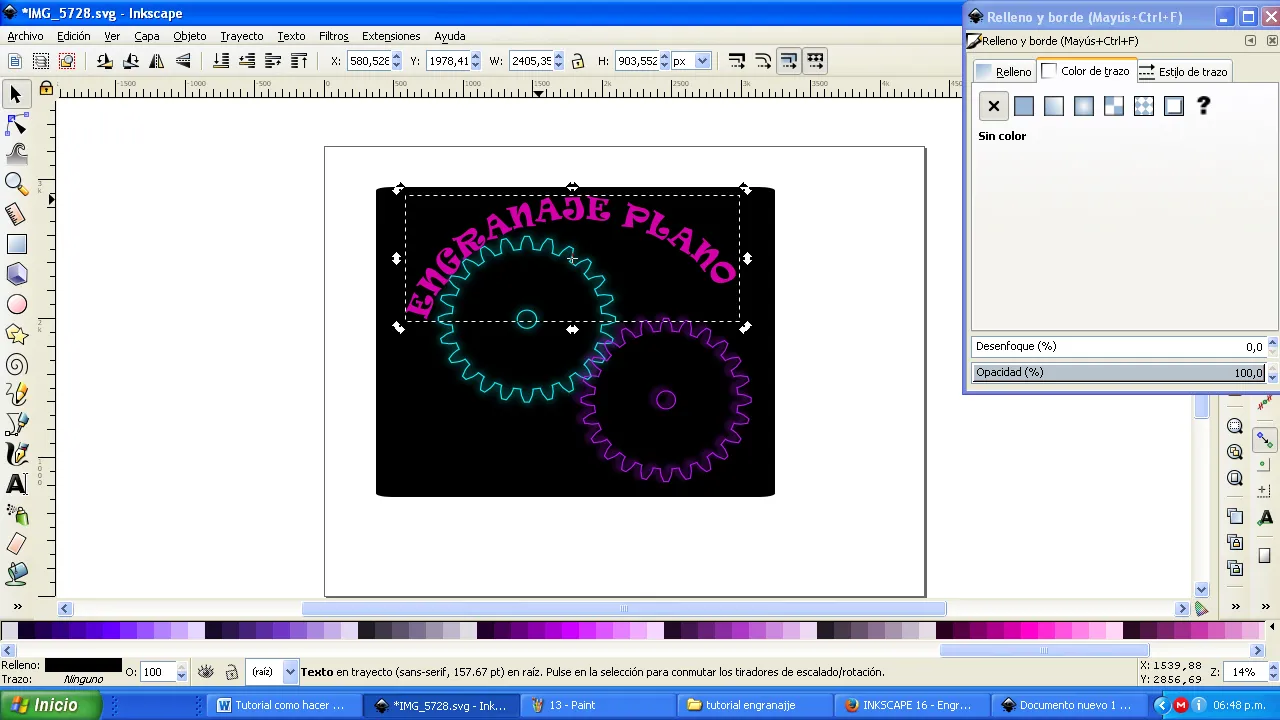Click Deselect icon in toolbar
The height and width of the screenshot is (720, 1280).
click(x=67, y=61)
